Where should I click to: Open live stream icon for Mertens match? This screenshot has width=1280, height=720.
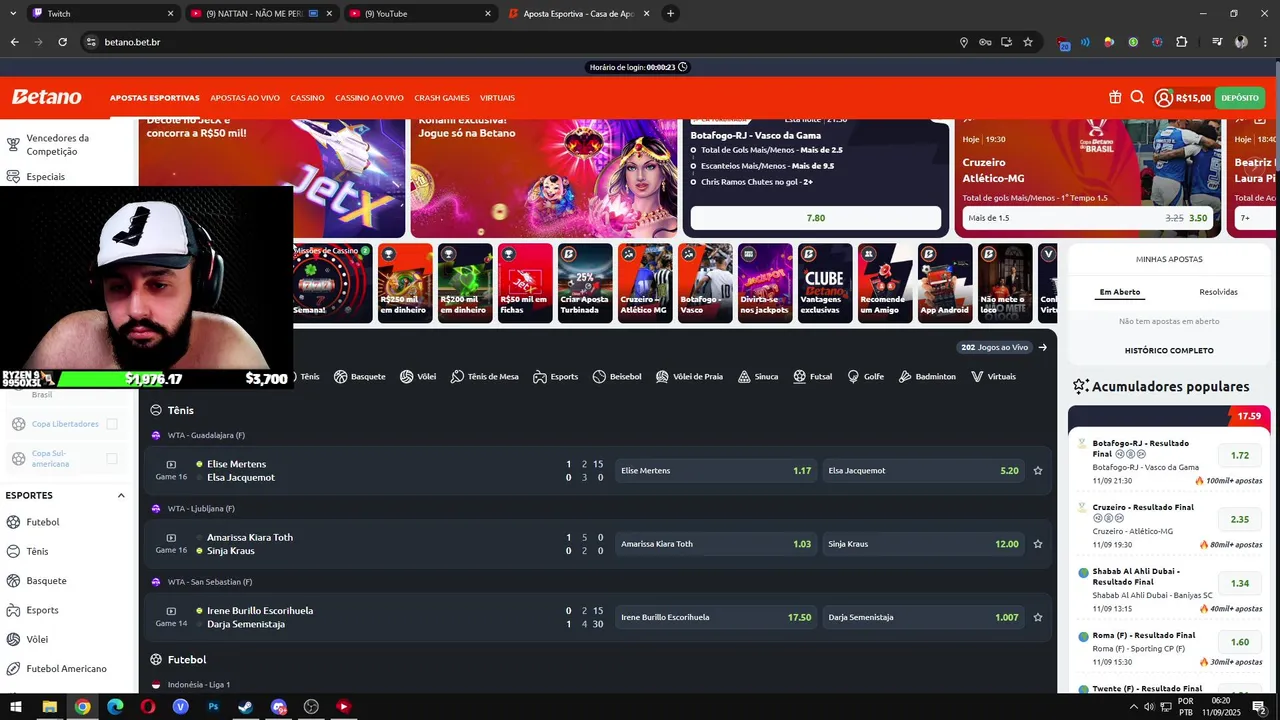coord(171,464)
